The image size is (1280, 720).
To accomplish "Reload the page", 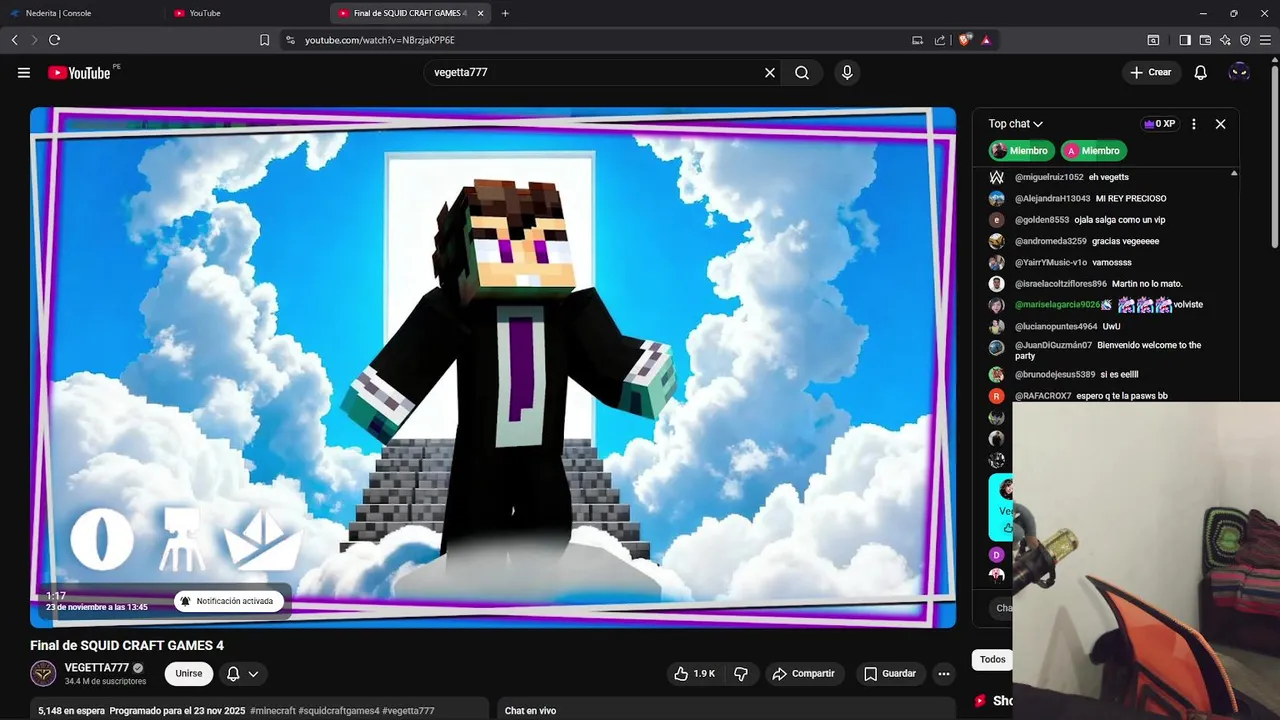I will [x=54, y=40].
